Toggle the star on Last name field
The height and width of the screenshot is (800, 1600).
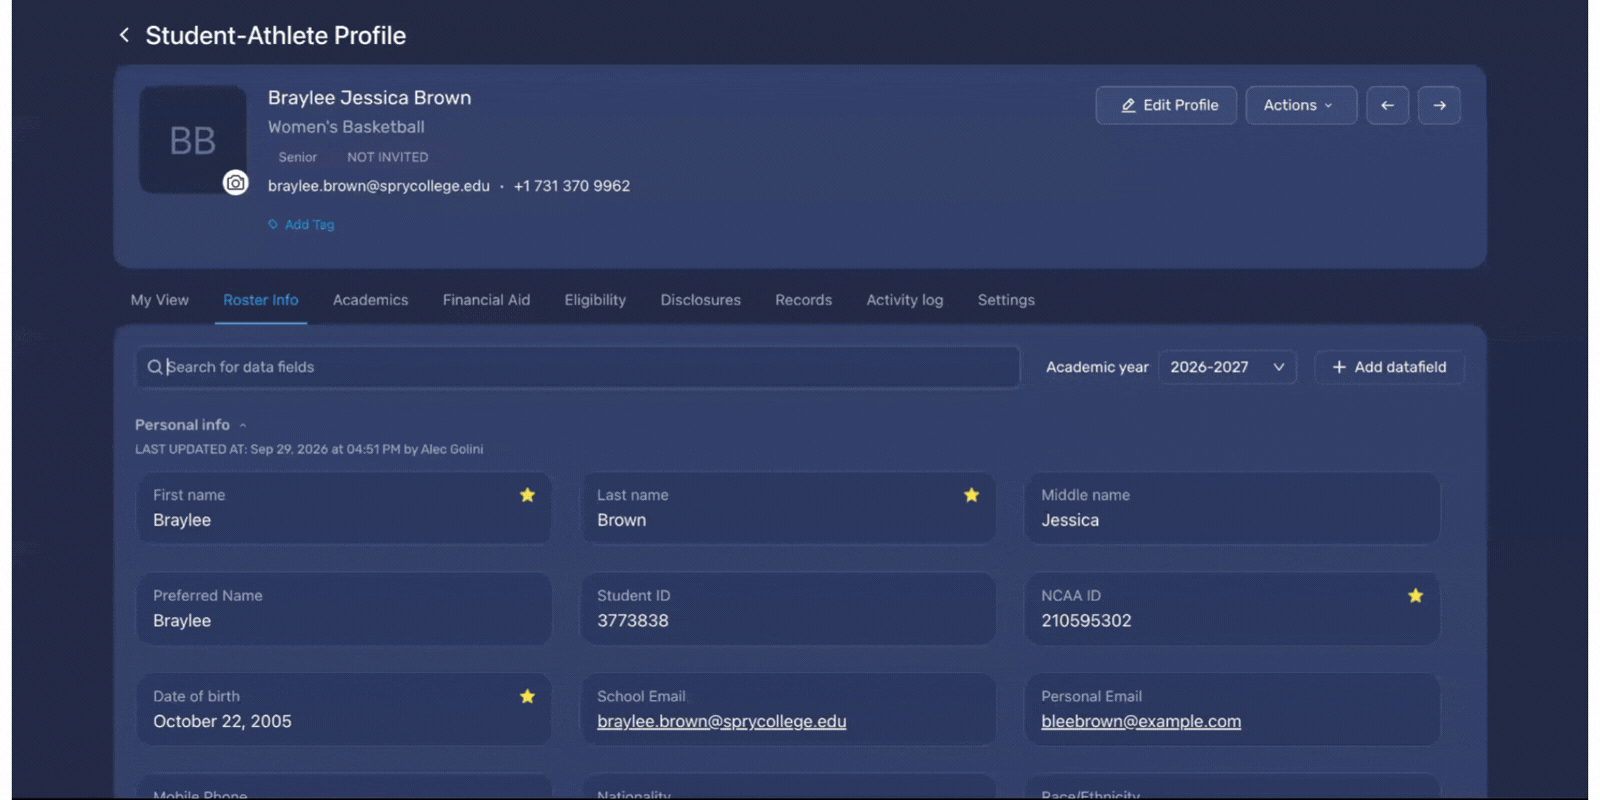(971, 495)
